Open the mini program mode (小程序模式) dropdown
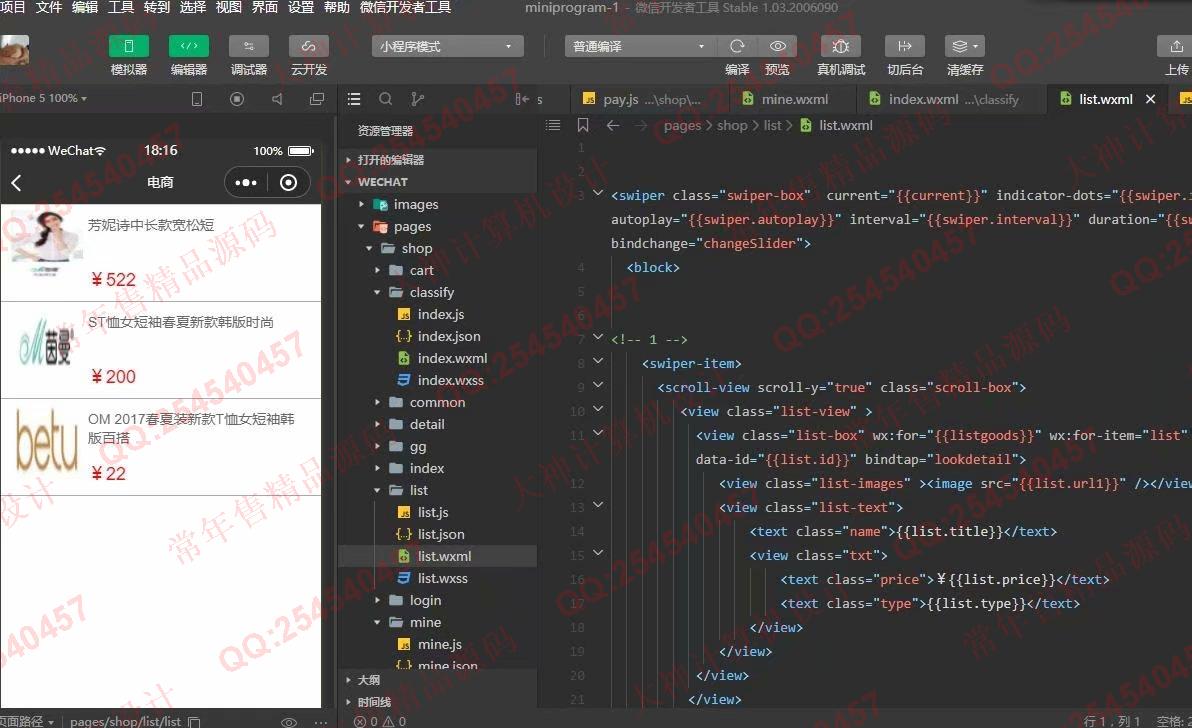 coord(448,46)
